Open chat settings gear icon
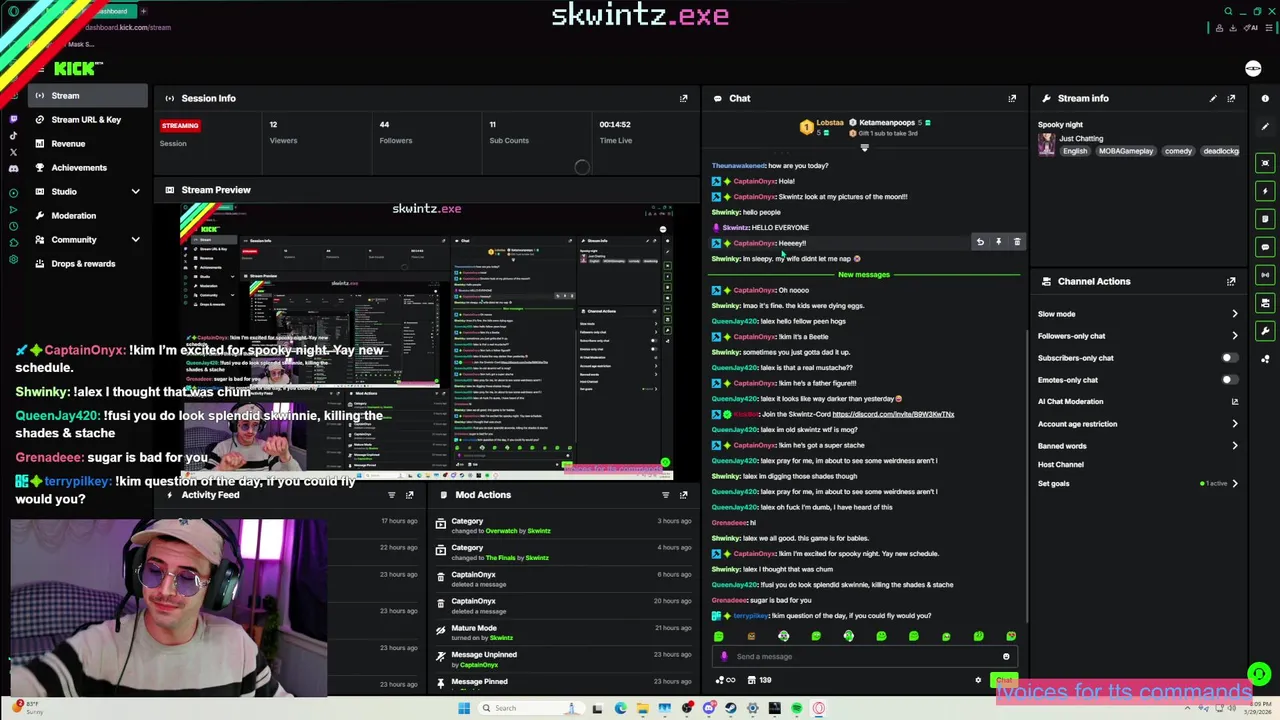This screenshot has width=1280, height=720. click(x=978, y=680)
